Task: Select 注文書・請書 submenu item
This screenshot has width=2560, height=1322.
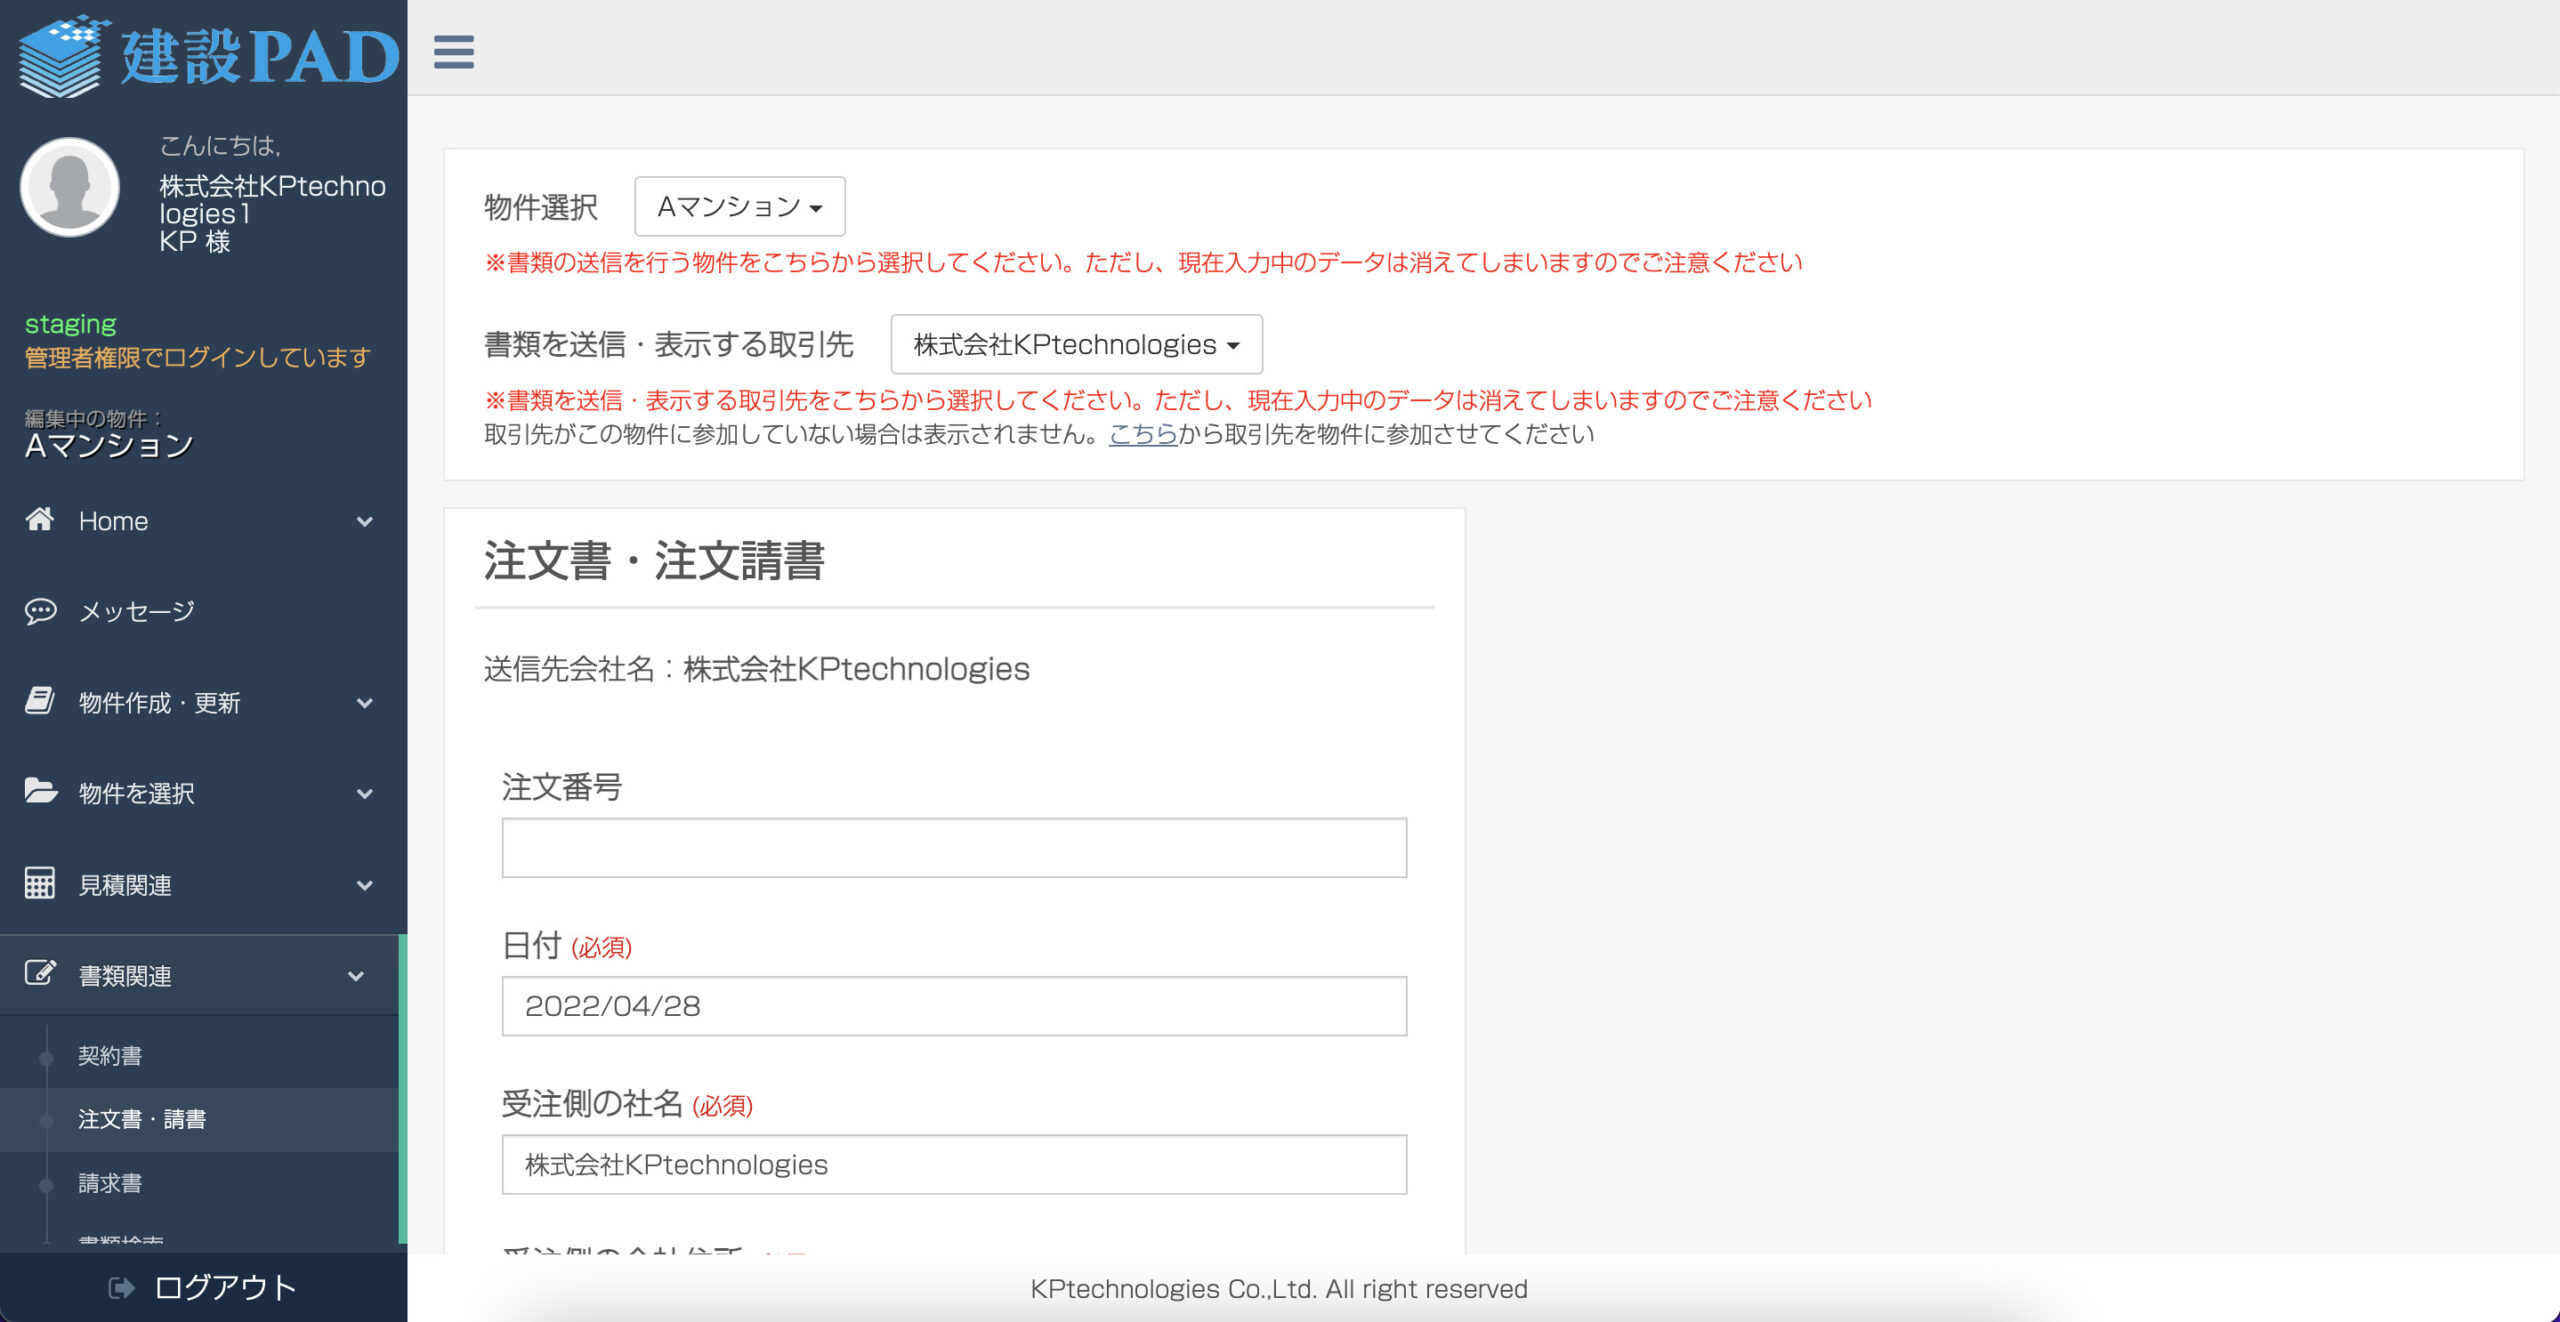Action: click(x=142, y=1120)
